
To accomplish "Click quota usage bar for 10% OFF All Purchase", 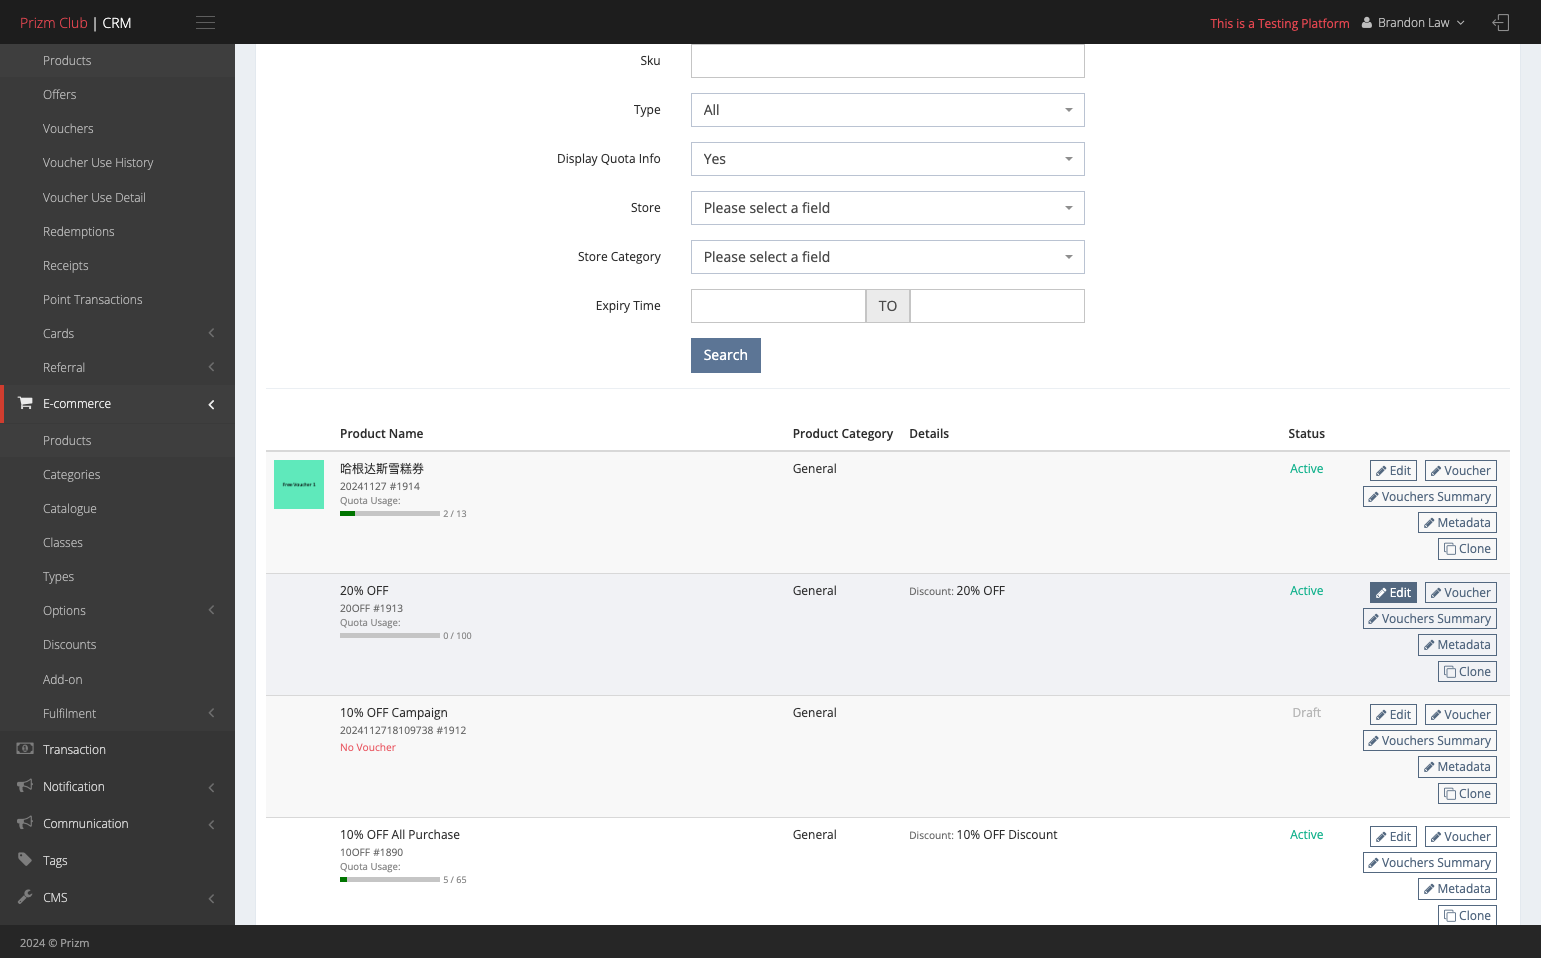I will coord(390,879).
